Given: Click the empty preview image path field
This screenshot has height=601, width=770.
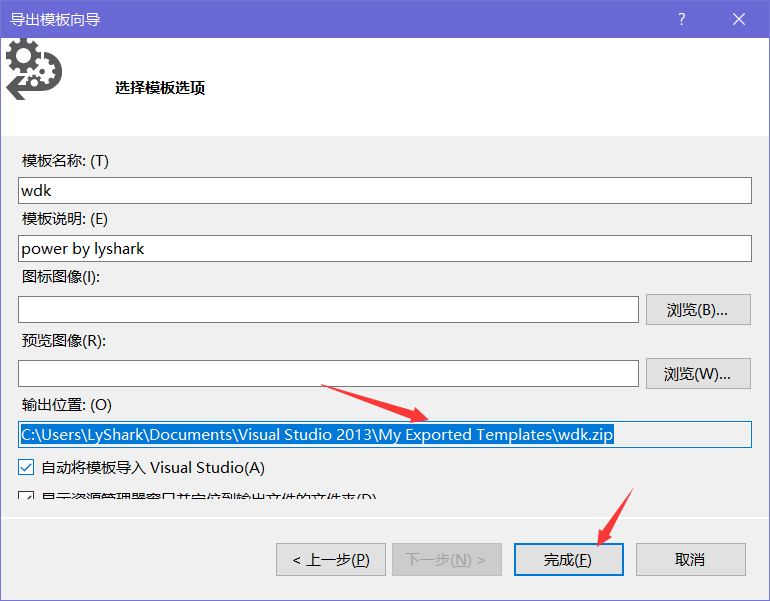Looking at the screenshot, I should 328,374.
